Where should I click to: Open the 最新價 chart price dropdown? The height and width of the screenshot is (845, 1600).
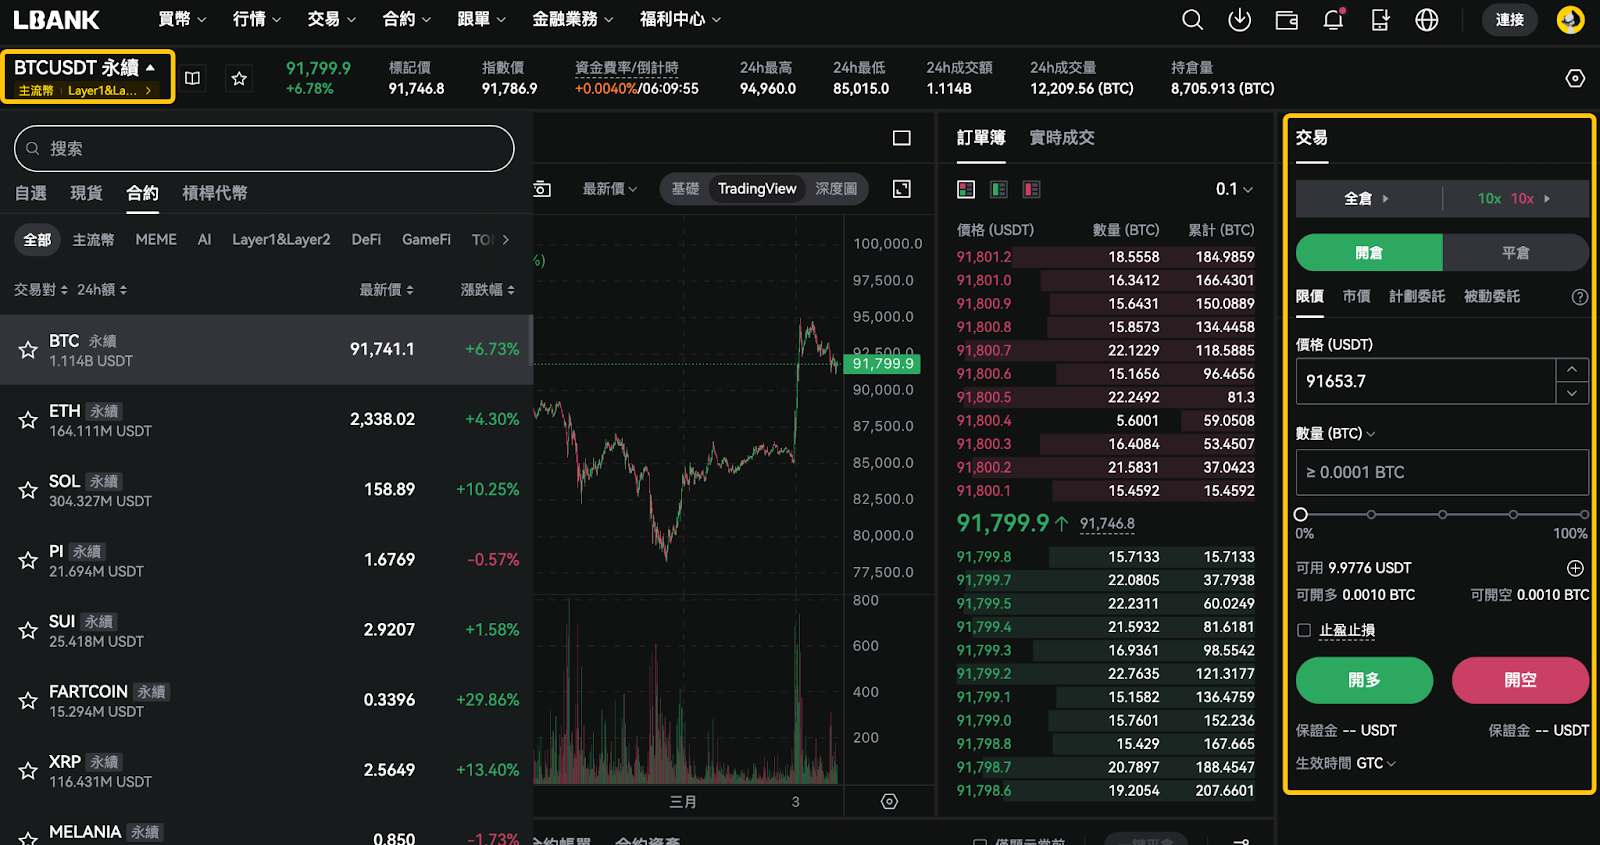(x=610, y=189)
